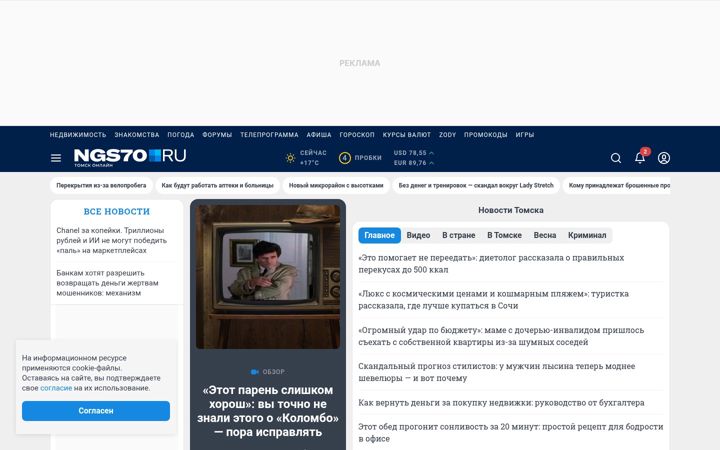Open the ГОРОСКОП menu item
The width and height of the screenshot is (720, 450).
(x=357, y=135)
